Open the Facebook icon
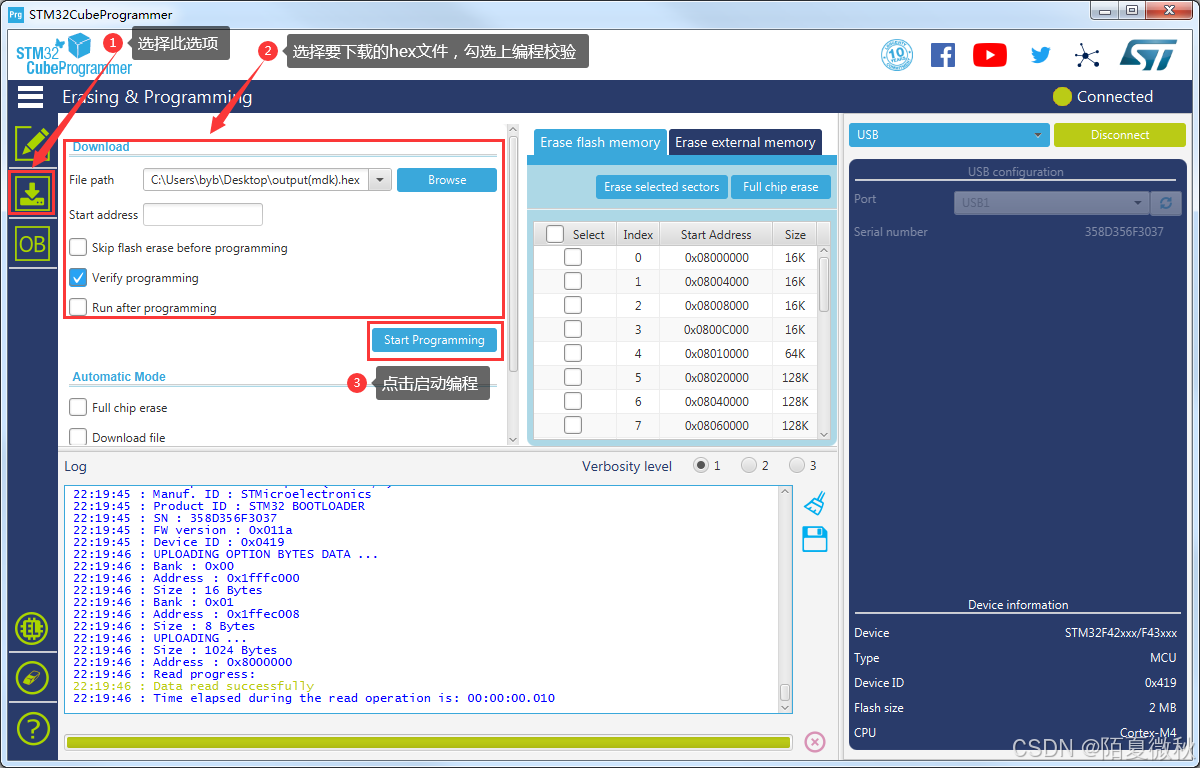 (x=943, y=55)
